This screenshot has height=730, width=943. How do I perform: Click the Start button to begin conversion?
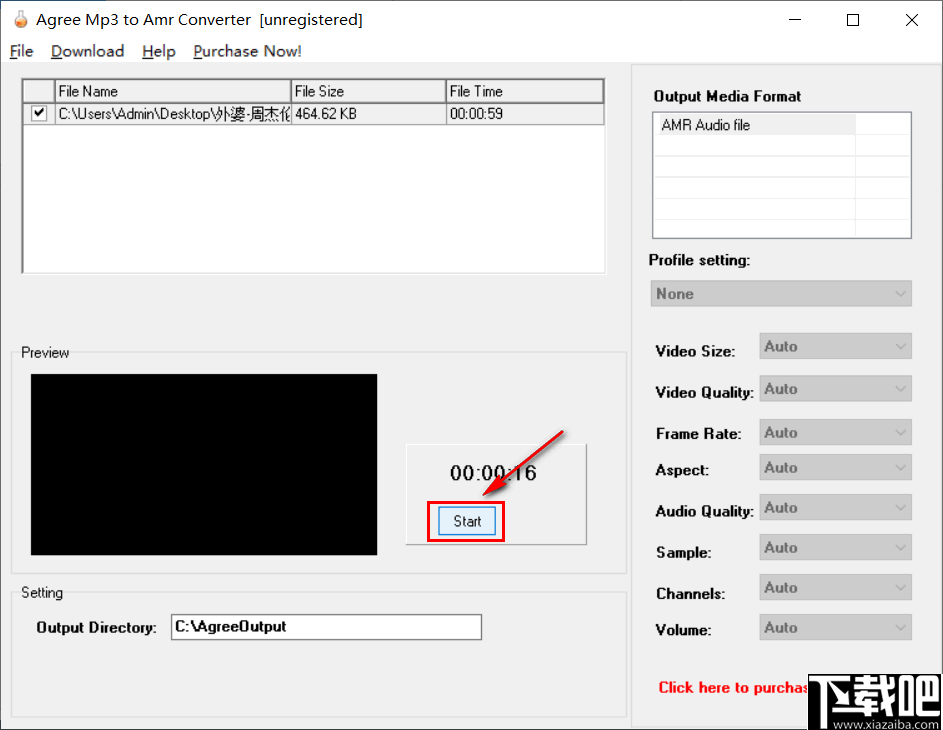coord(465,521)
